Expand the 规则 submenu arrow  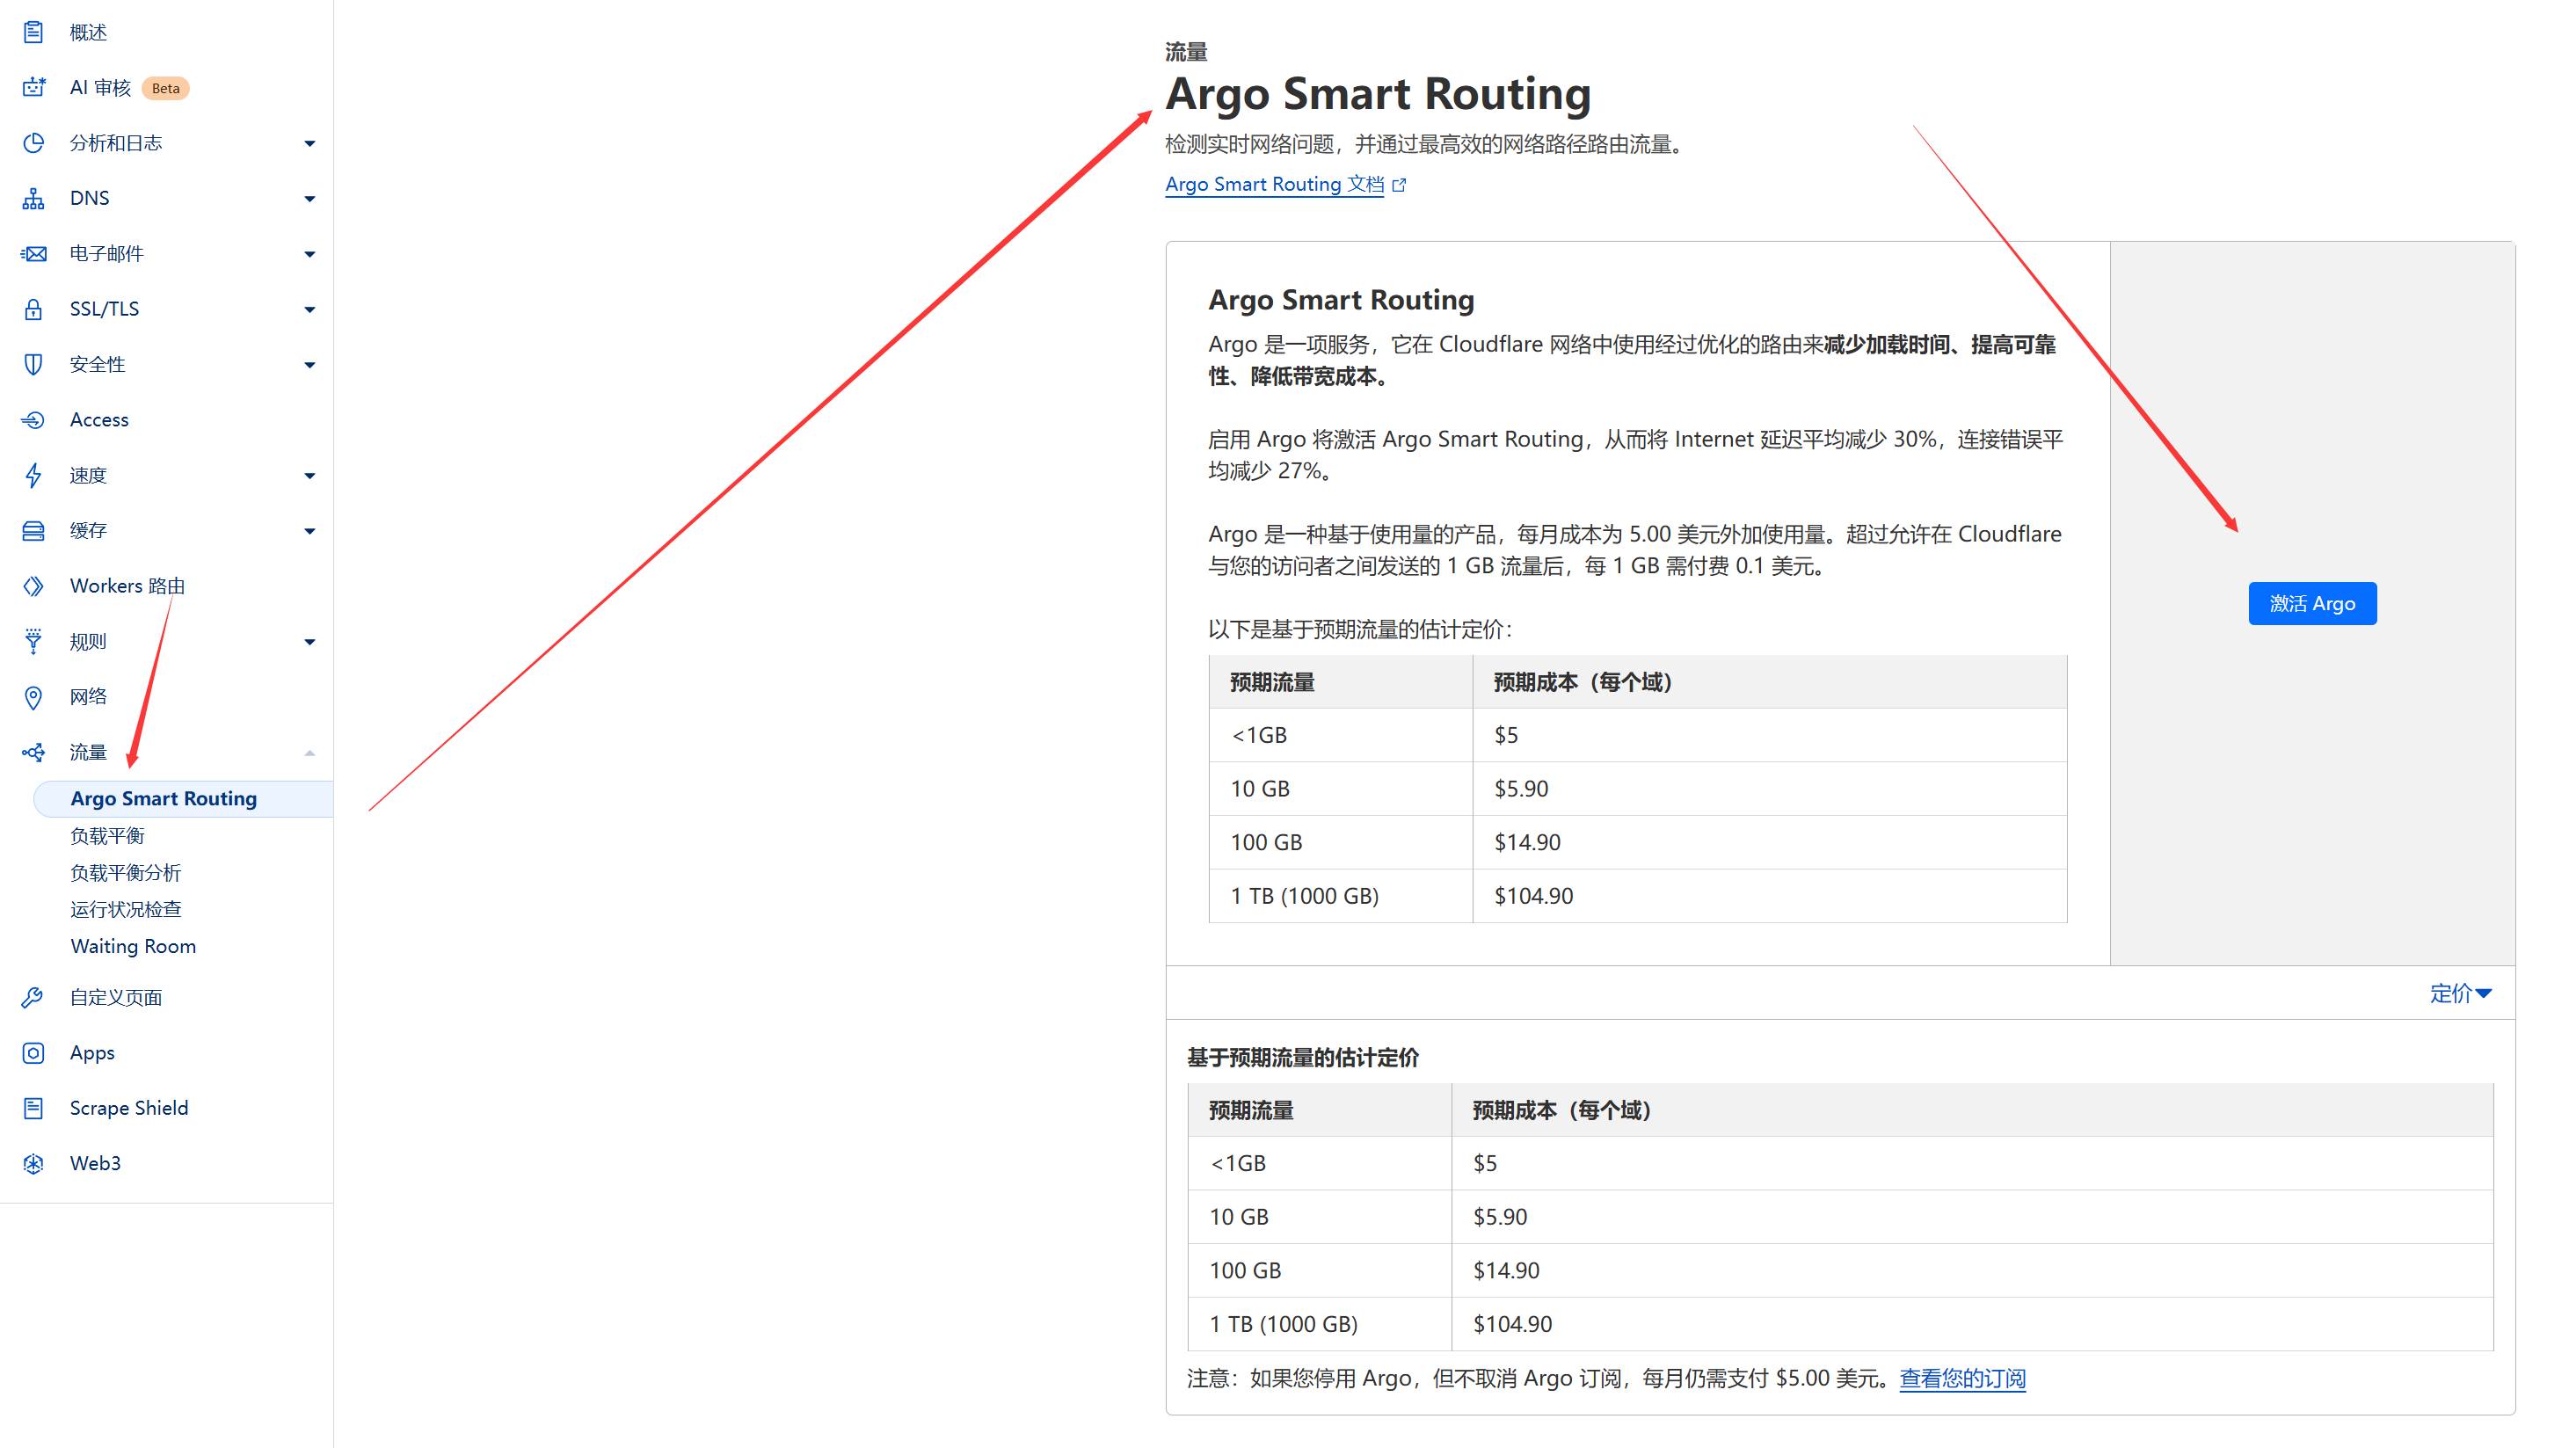tap(309, 642)
